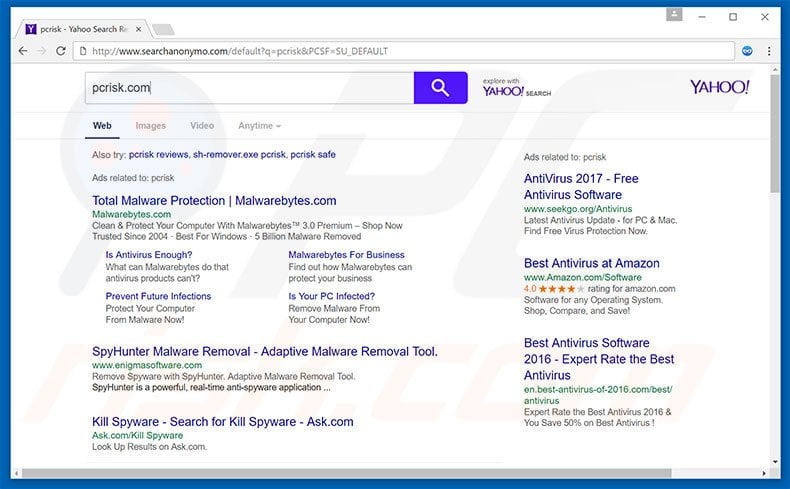Screen dimensions: 790x489
Task: Open Best Antivirus at Amazon ad
Action: pyautogui.click(x=591, y=263)
